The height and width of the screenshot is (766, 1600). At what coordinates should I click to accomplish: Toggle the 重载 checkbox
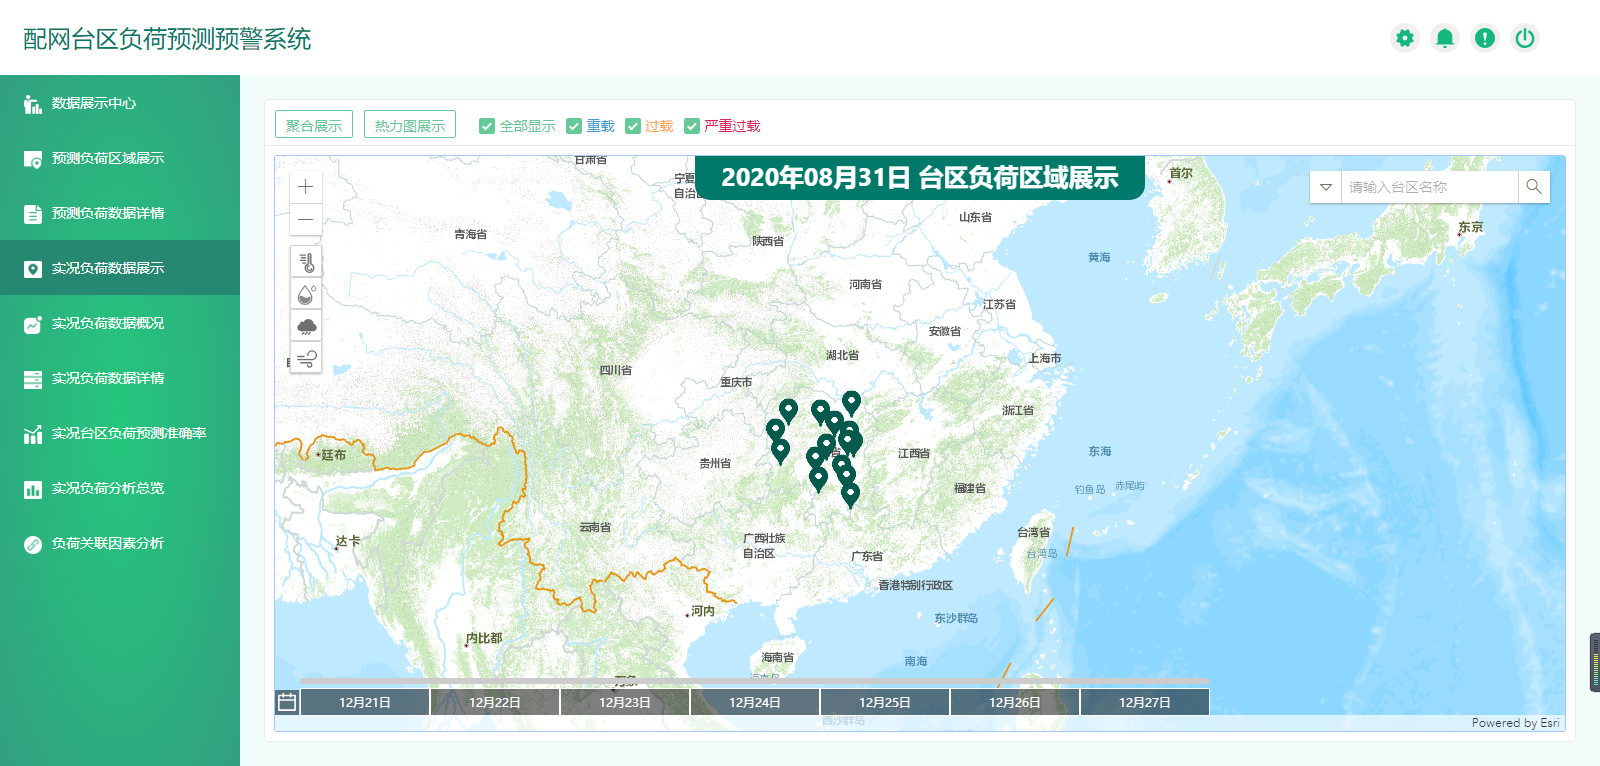(574, 126)
